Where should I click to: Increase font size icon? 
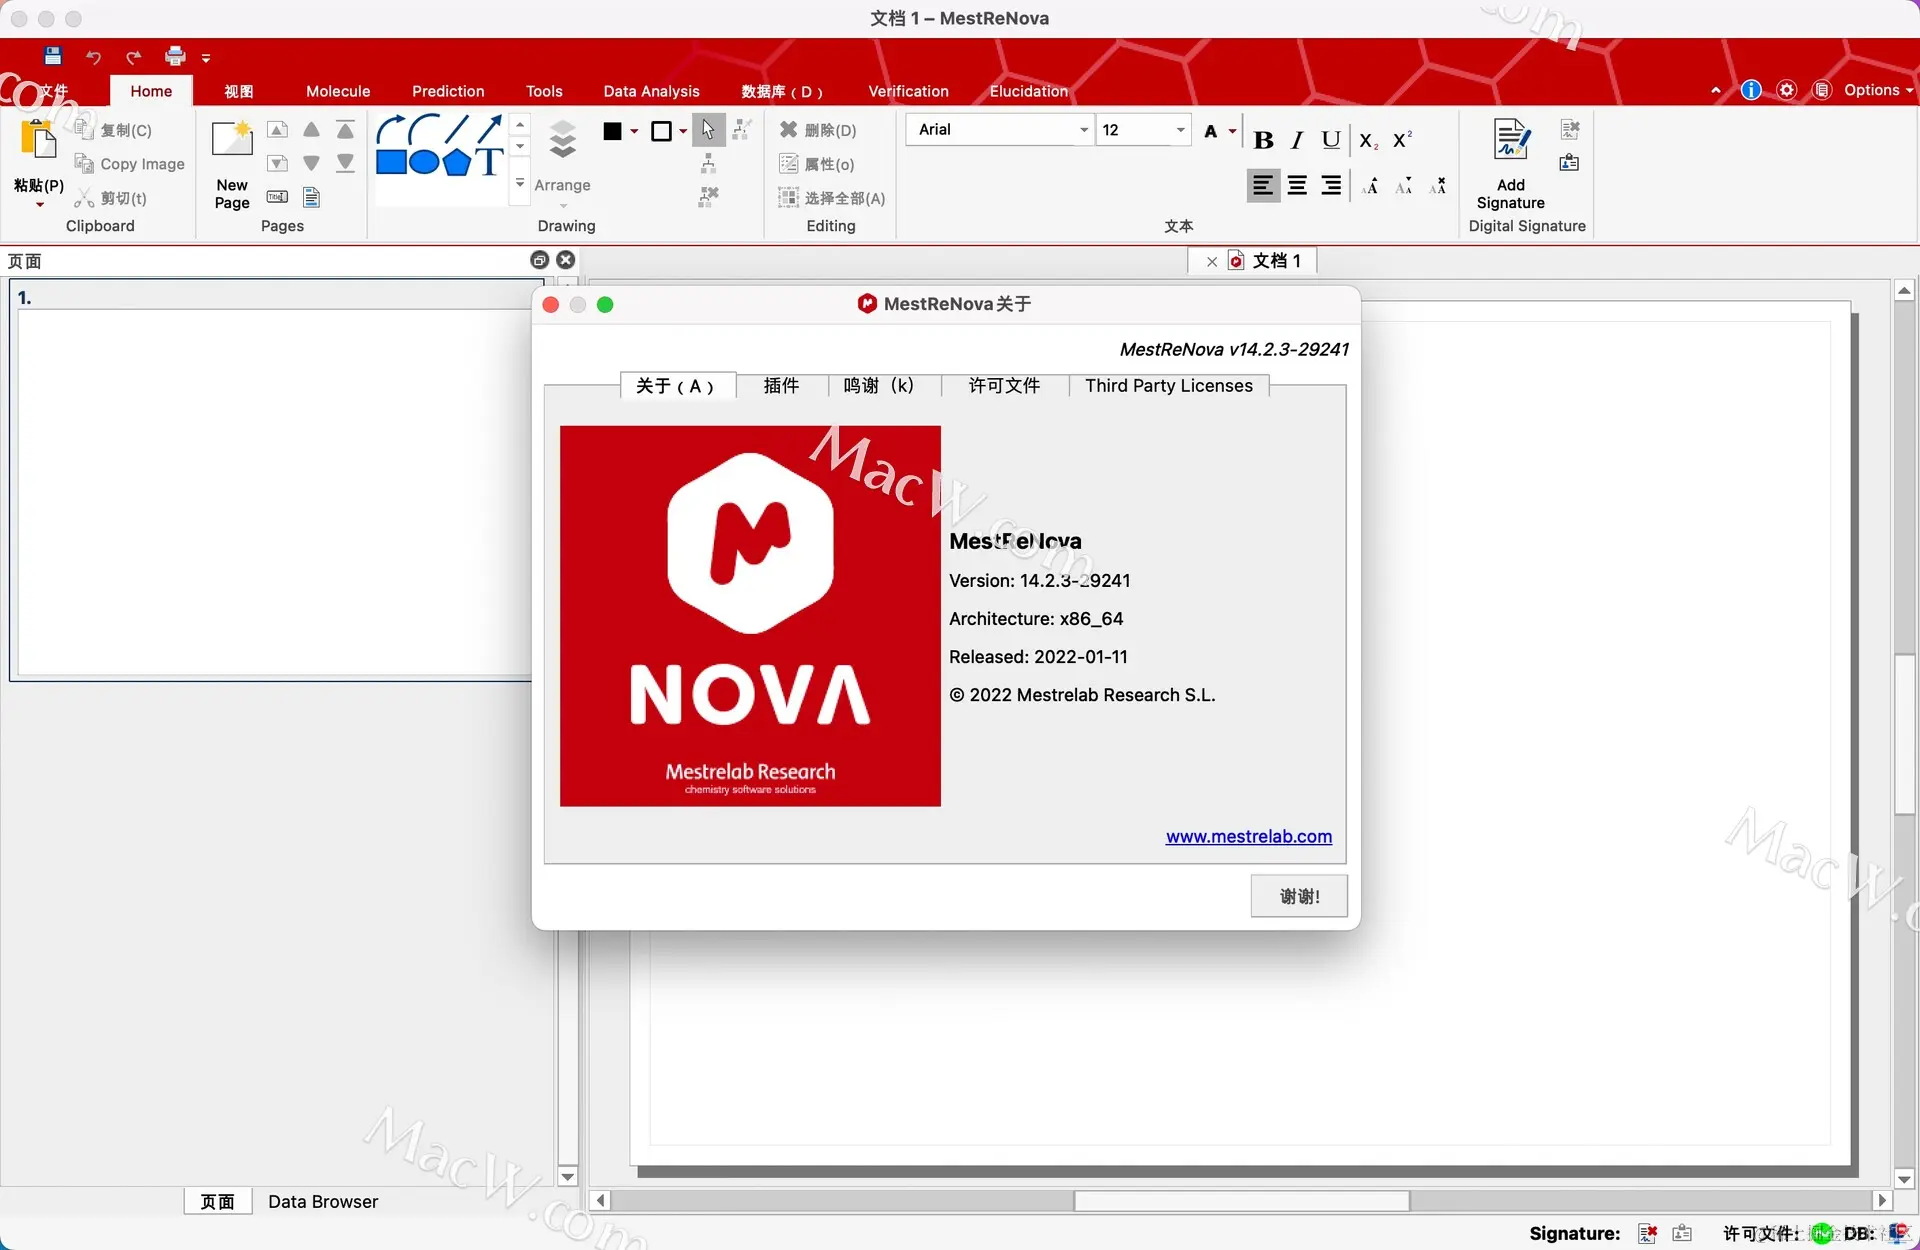1370,186
